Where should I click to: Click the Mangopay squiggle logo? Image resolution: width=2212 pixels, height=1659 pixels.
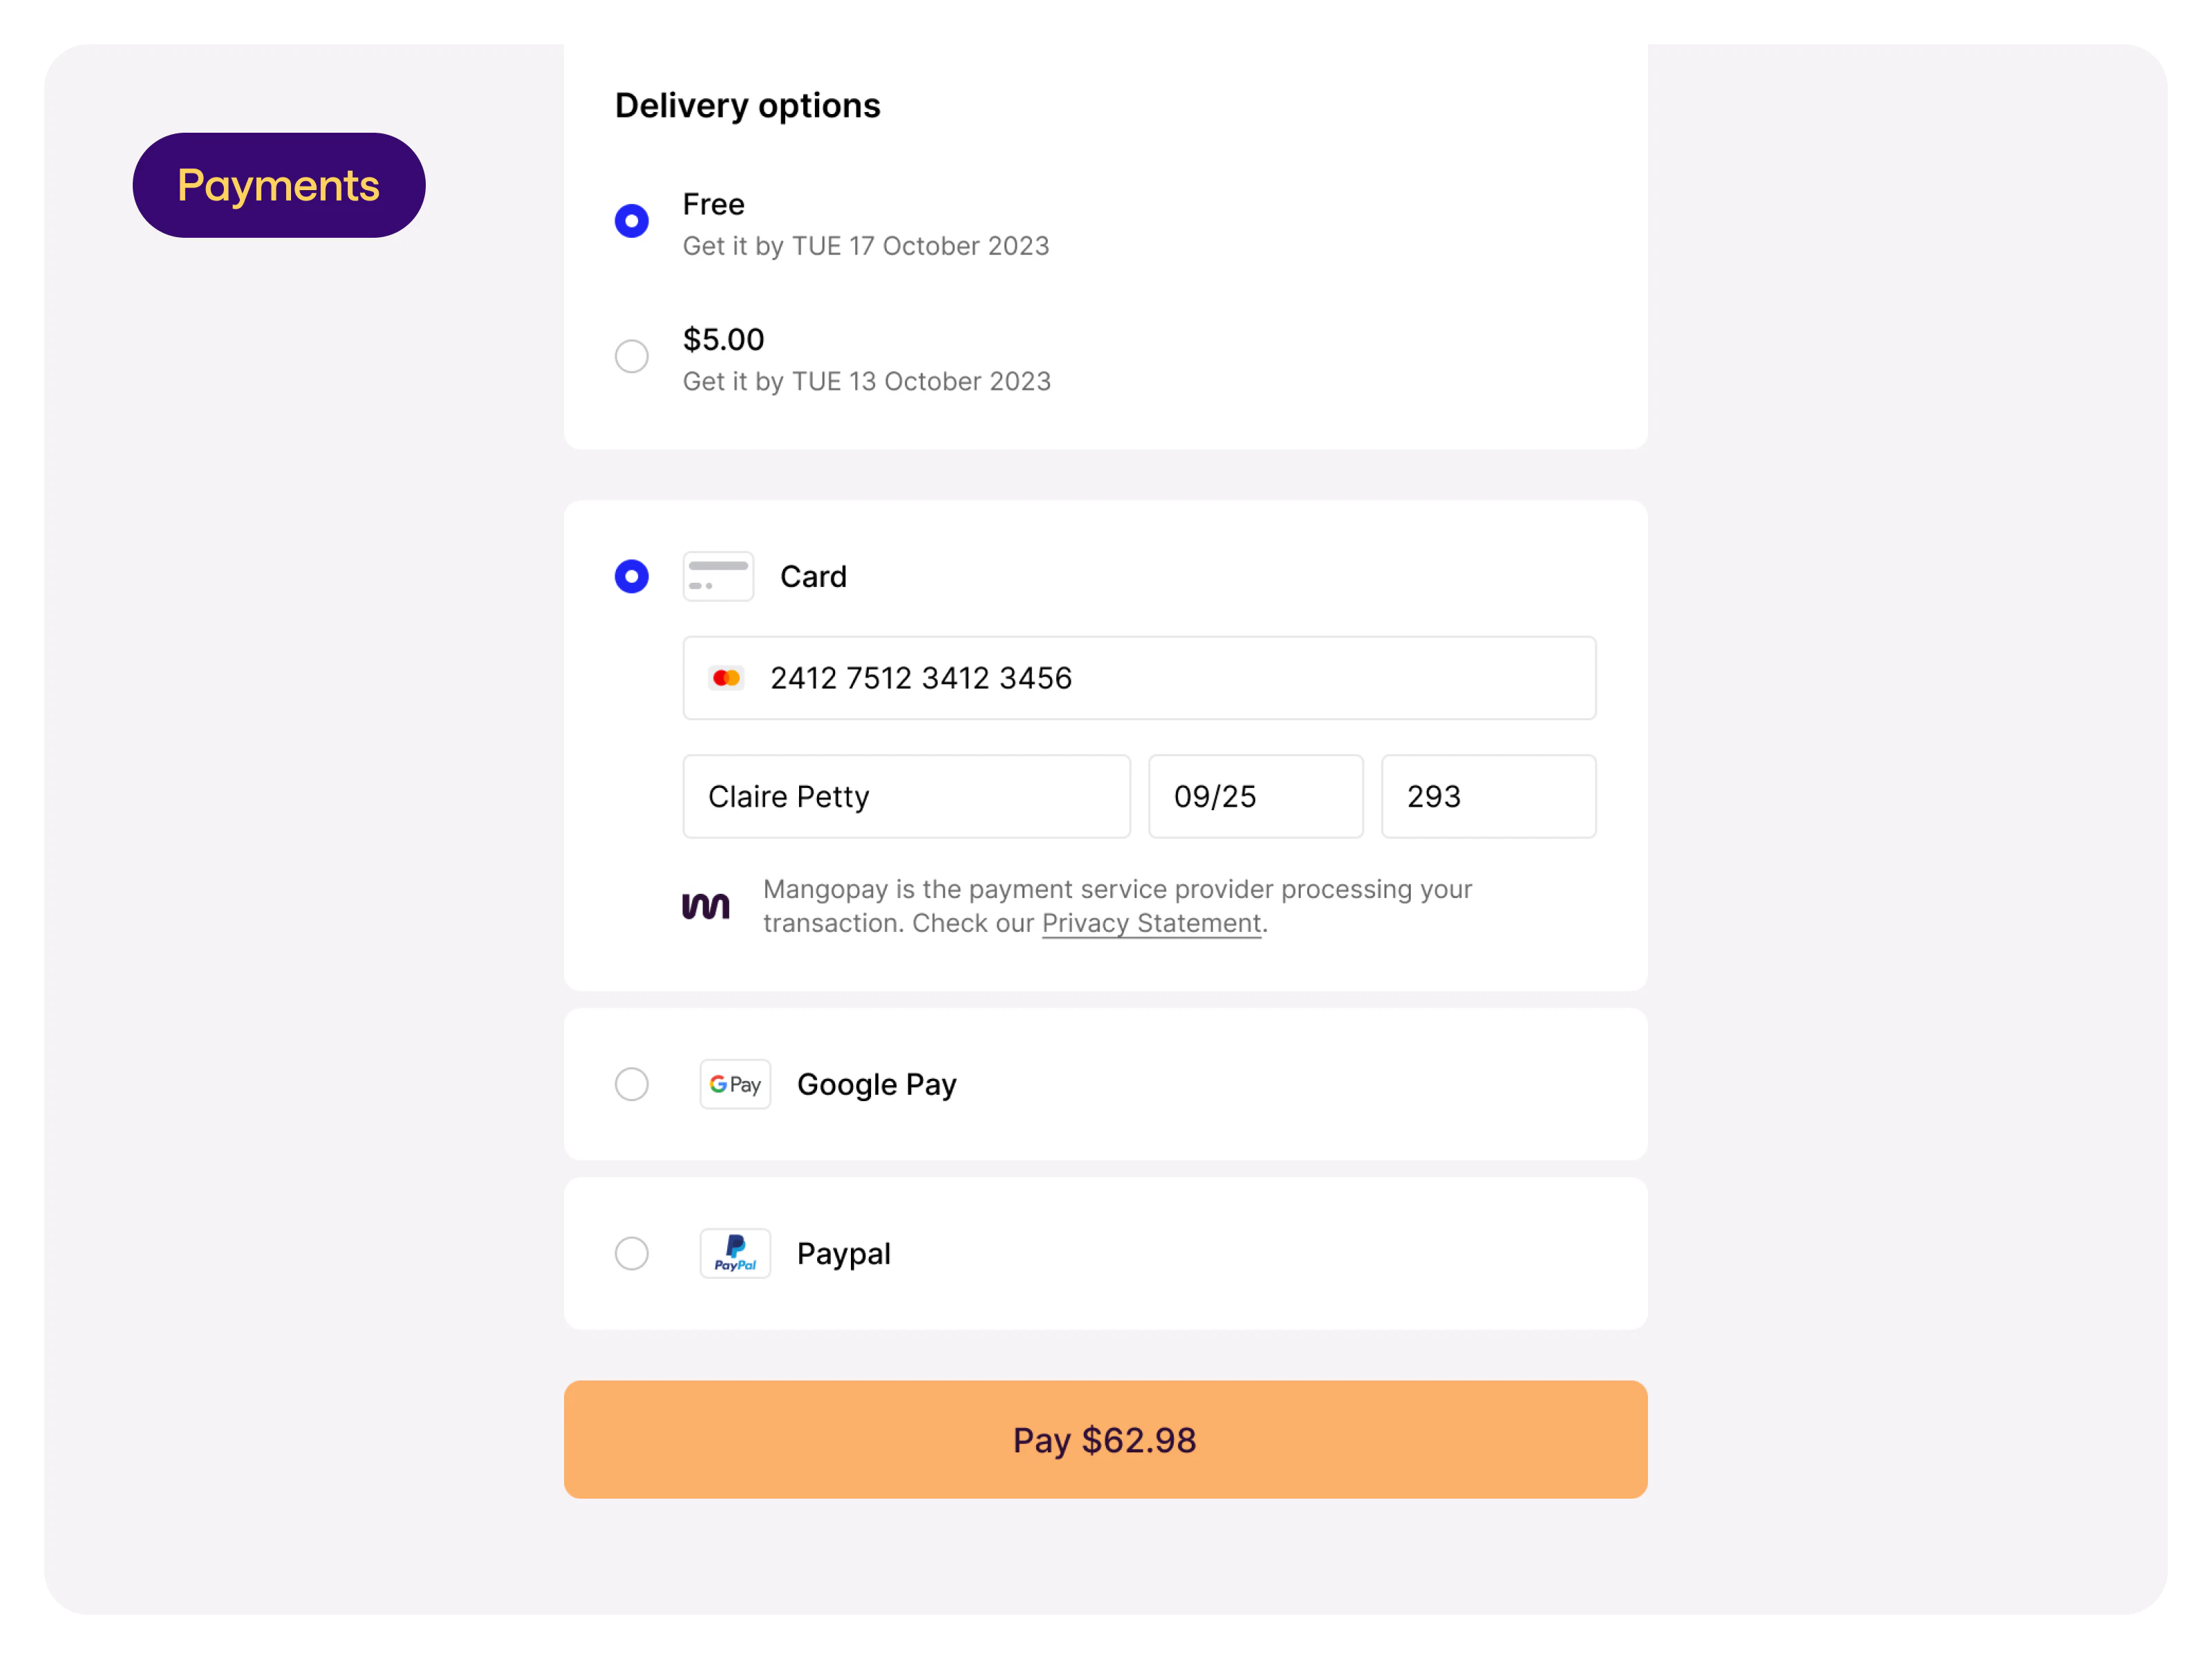point(707,905)
